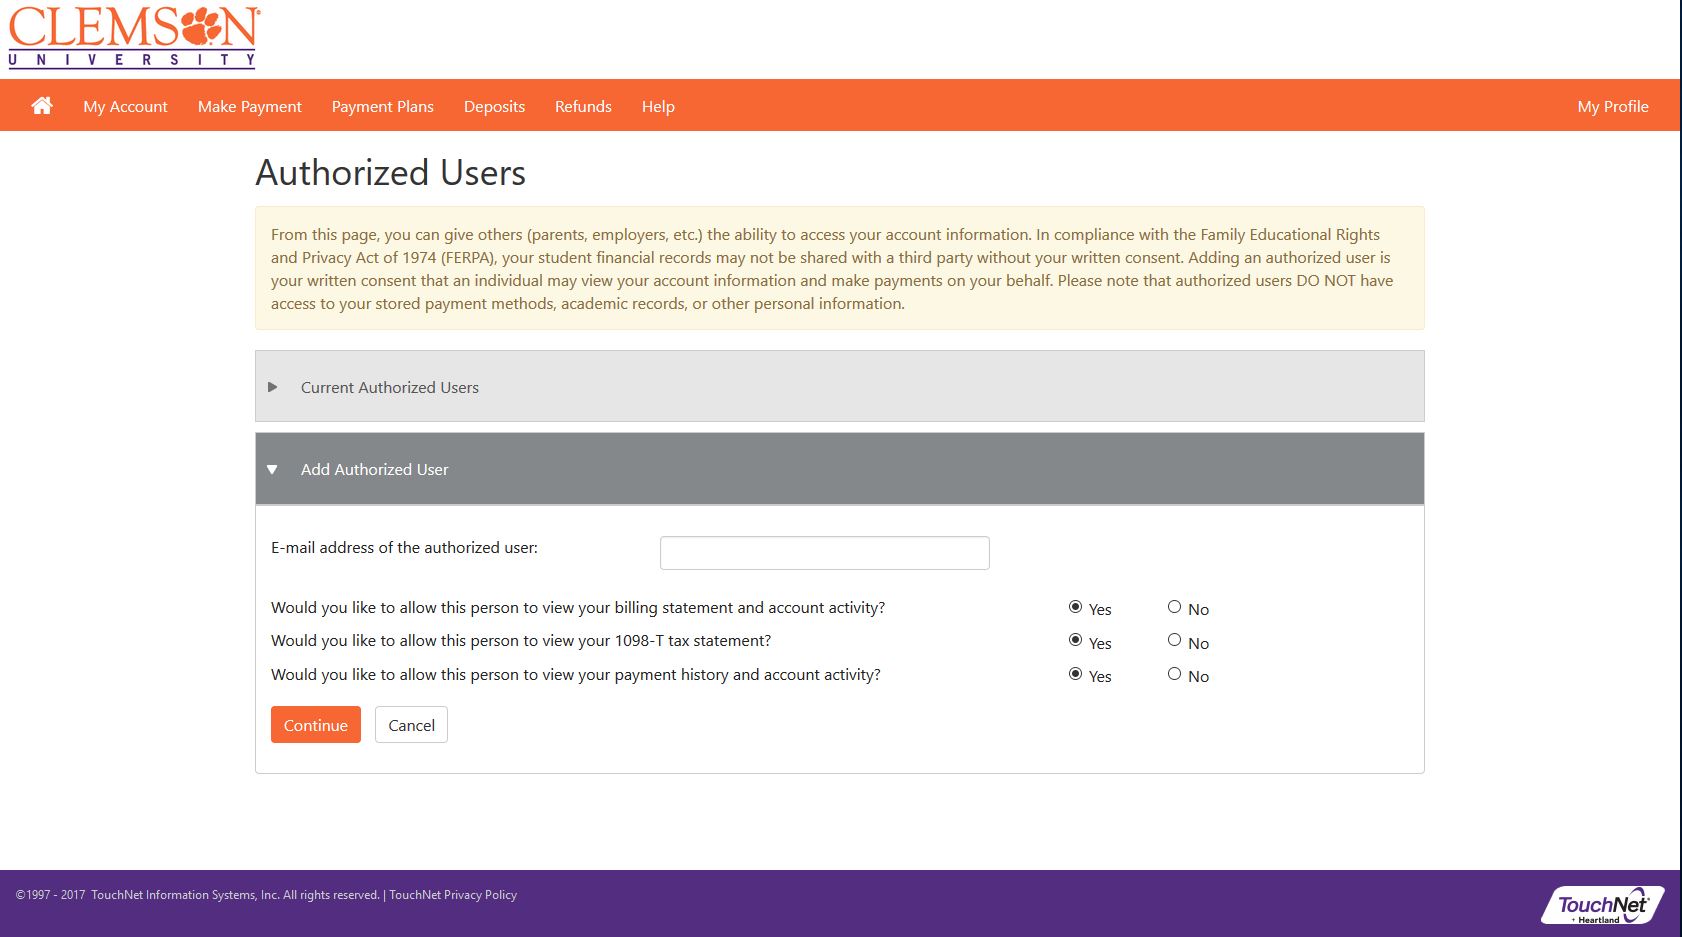Screen dimensions: 1682x937
Task: Go to the Home icon in navbar
Action: (41, 106)
